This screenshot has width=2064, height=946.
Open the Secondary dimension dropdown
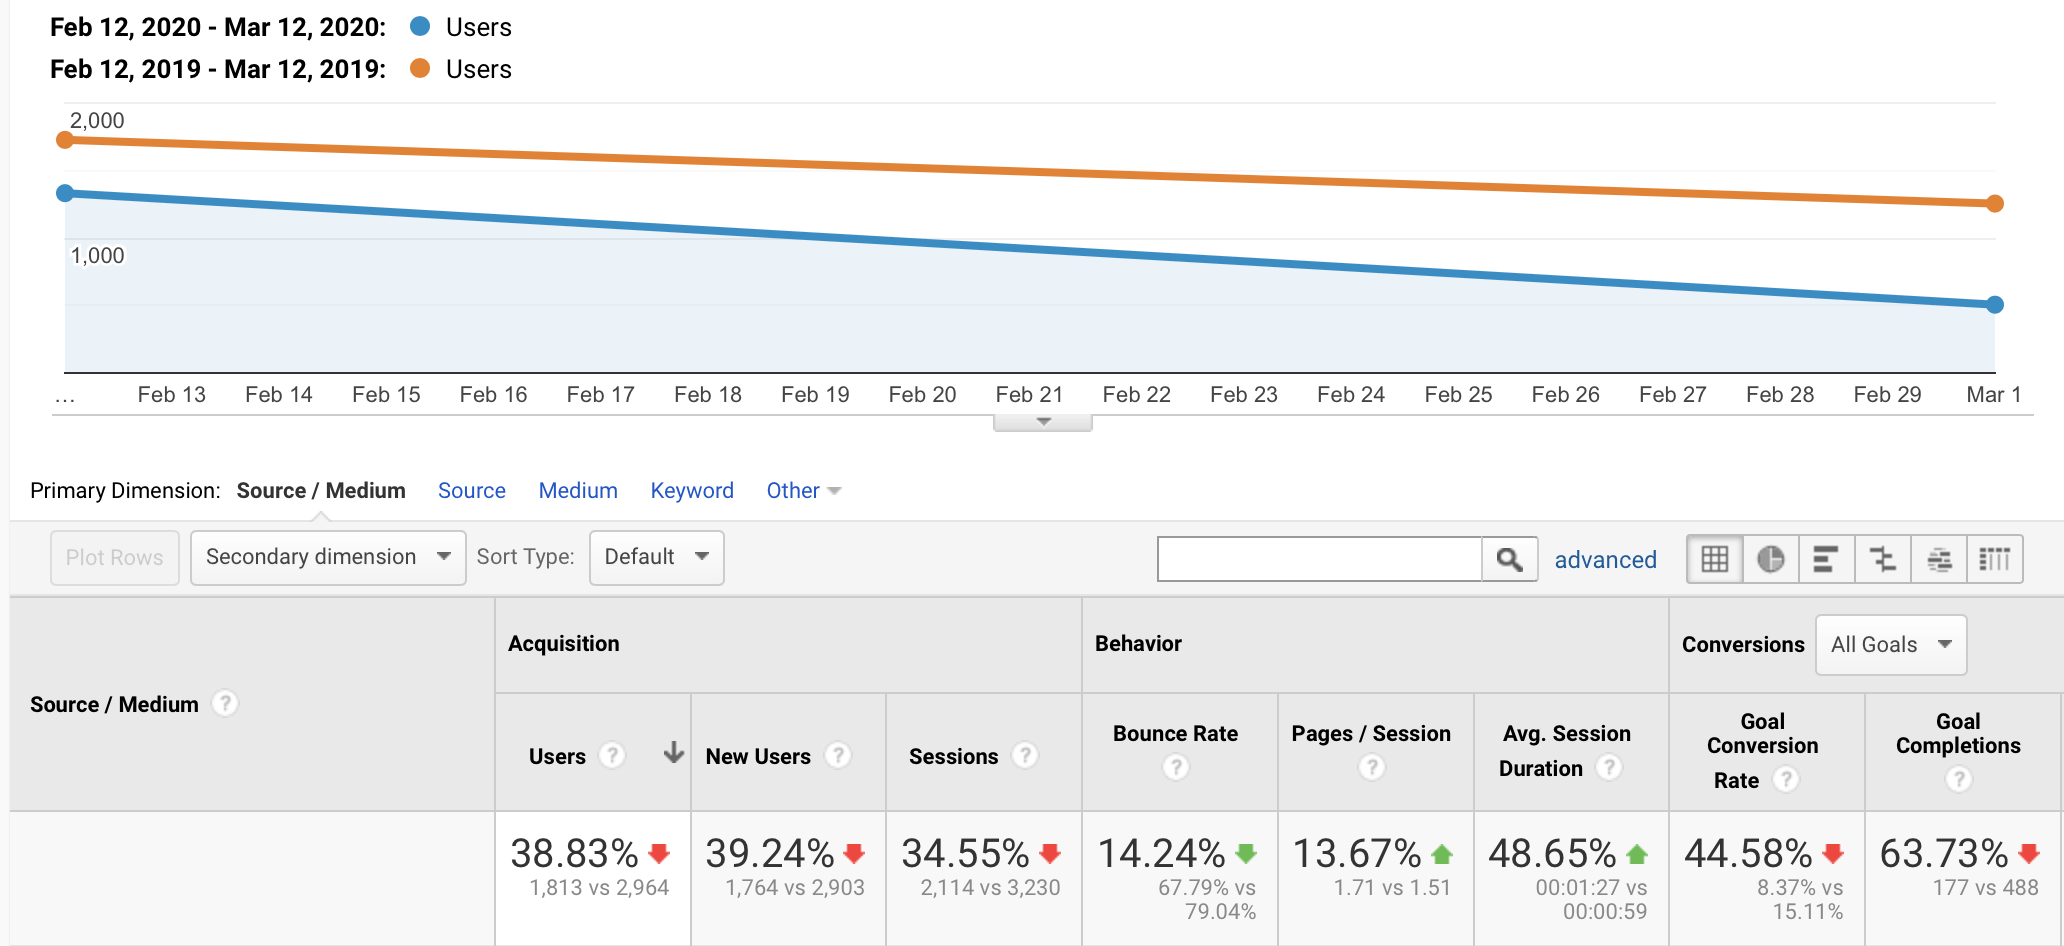click(328, 557)
